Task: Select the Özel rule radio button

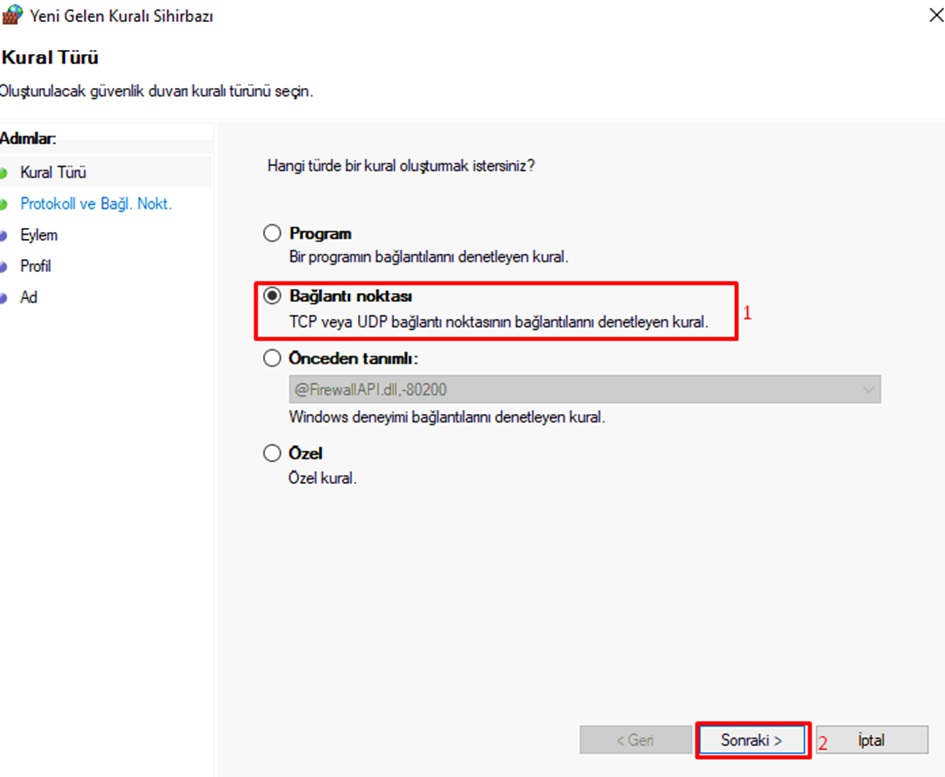Action: (272, 453)
